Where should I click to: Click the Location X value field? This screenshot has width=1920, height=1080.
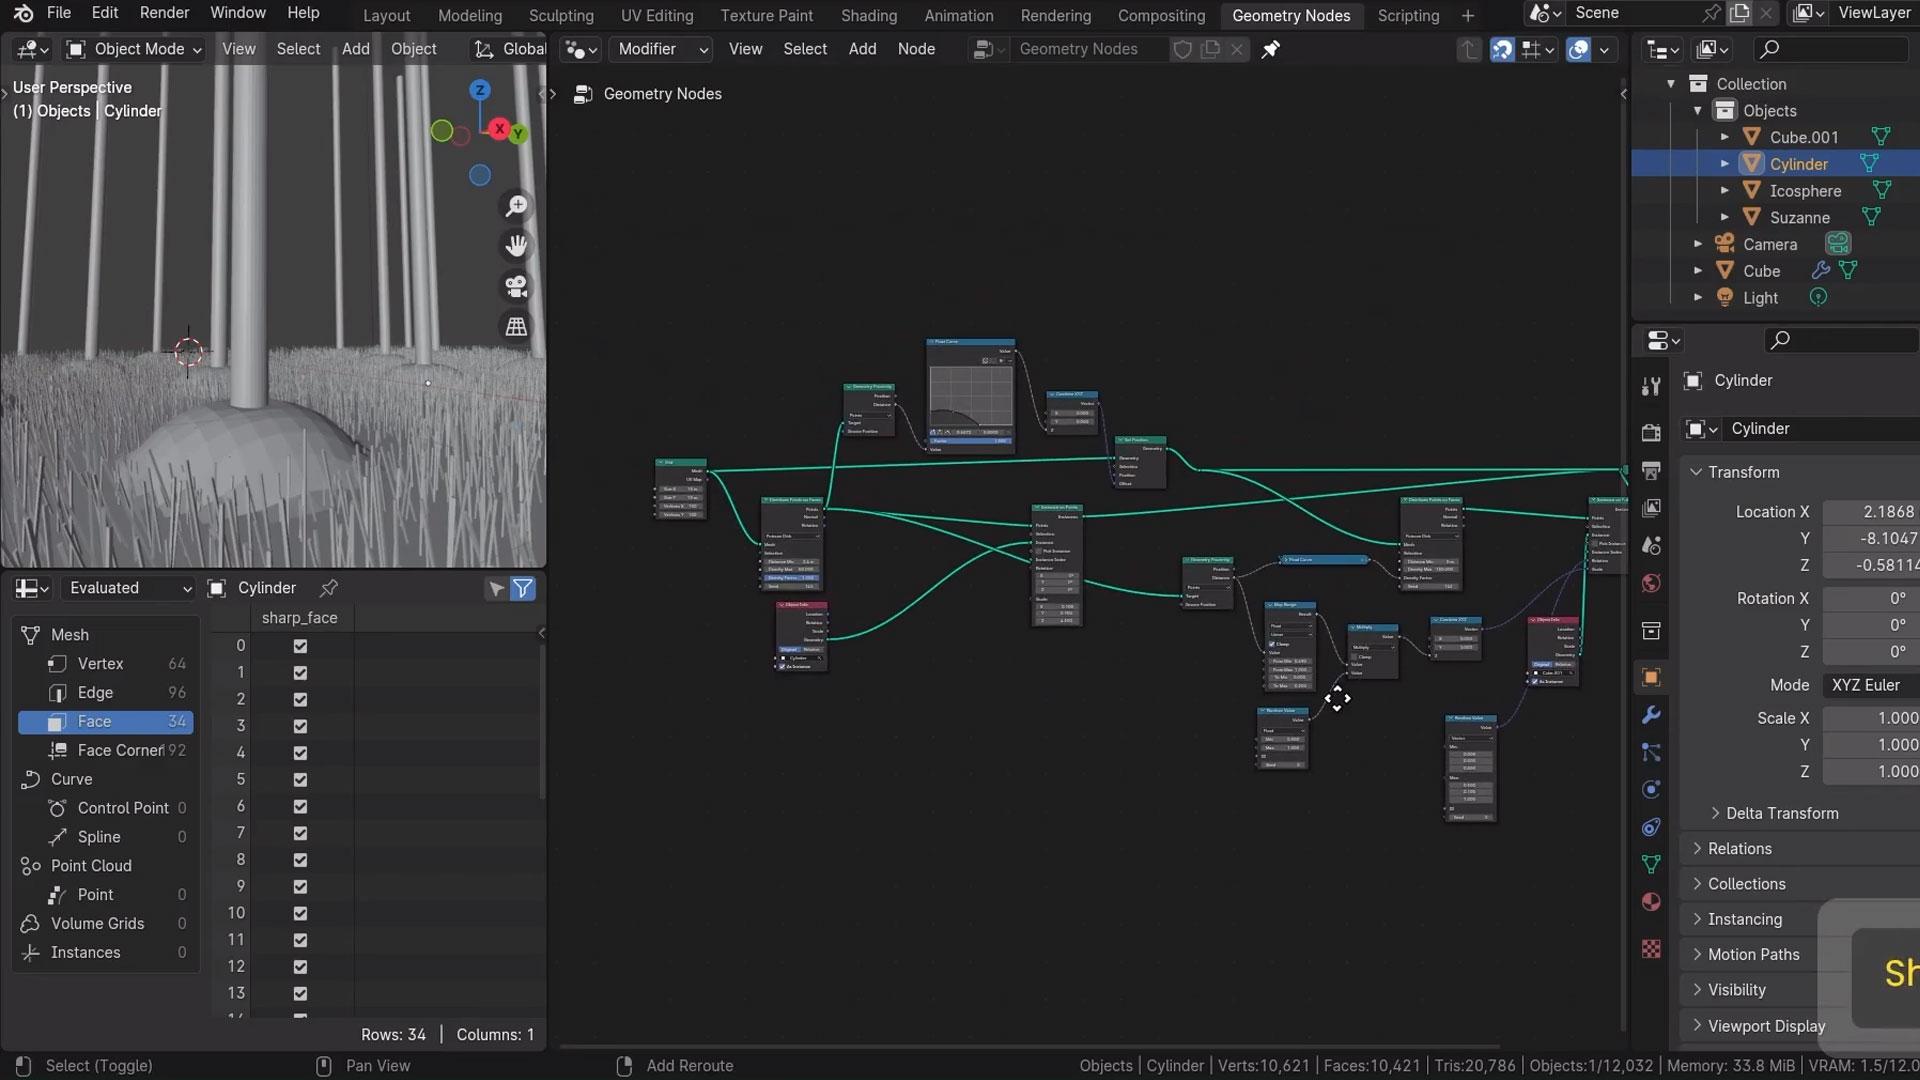point(1870,512)
